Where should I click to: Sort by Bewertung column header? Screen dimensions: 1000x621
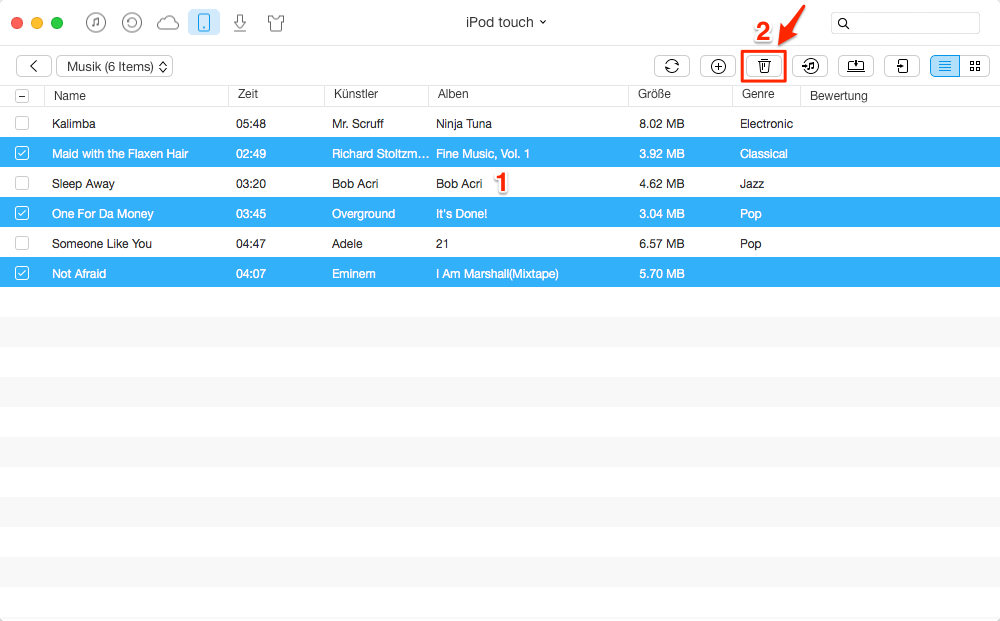pos(839,96)
